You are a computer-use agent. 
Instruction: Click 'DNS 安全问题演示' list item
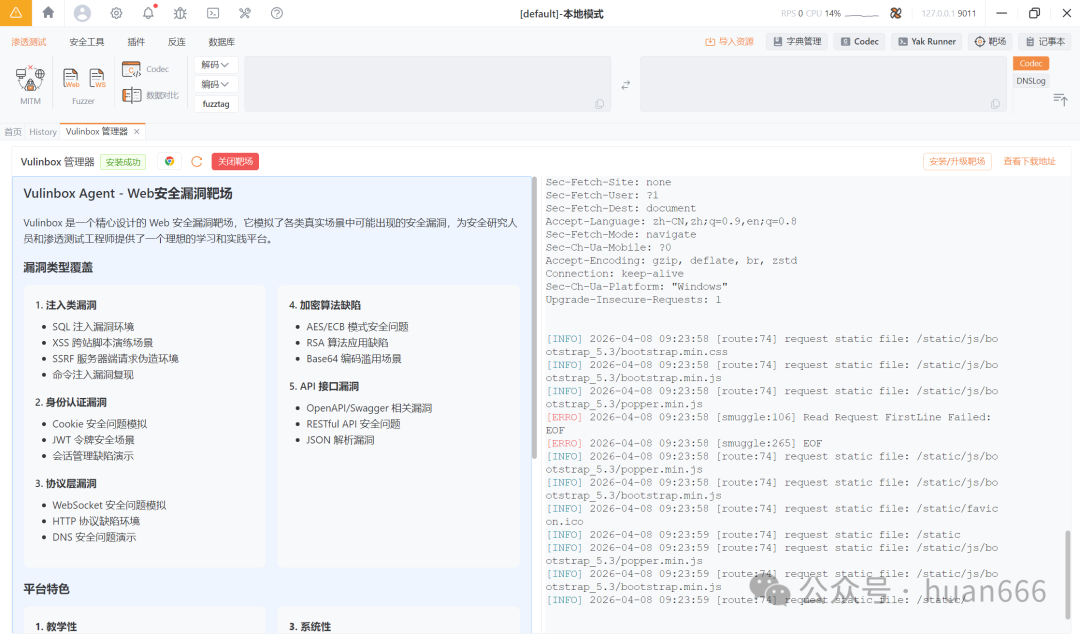coord(94,537)
